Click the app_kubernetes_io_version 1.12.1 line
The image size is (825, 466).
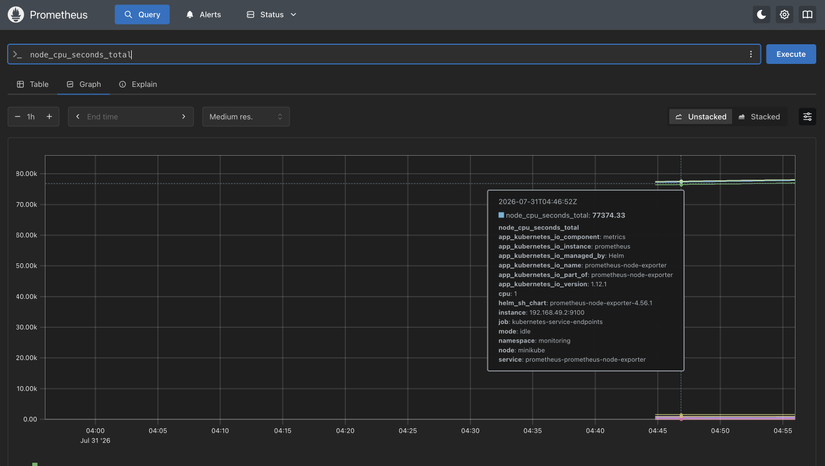pos(552,284)
